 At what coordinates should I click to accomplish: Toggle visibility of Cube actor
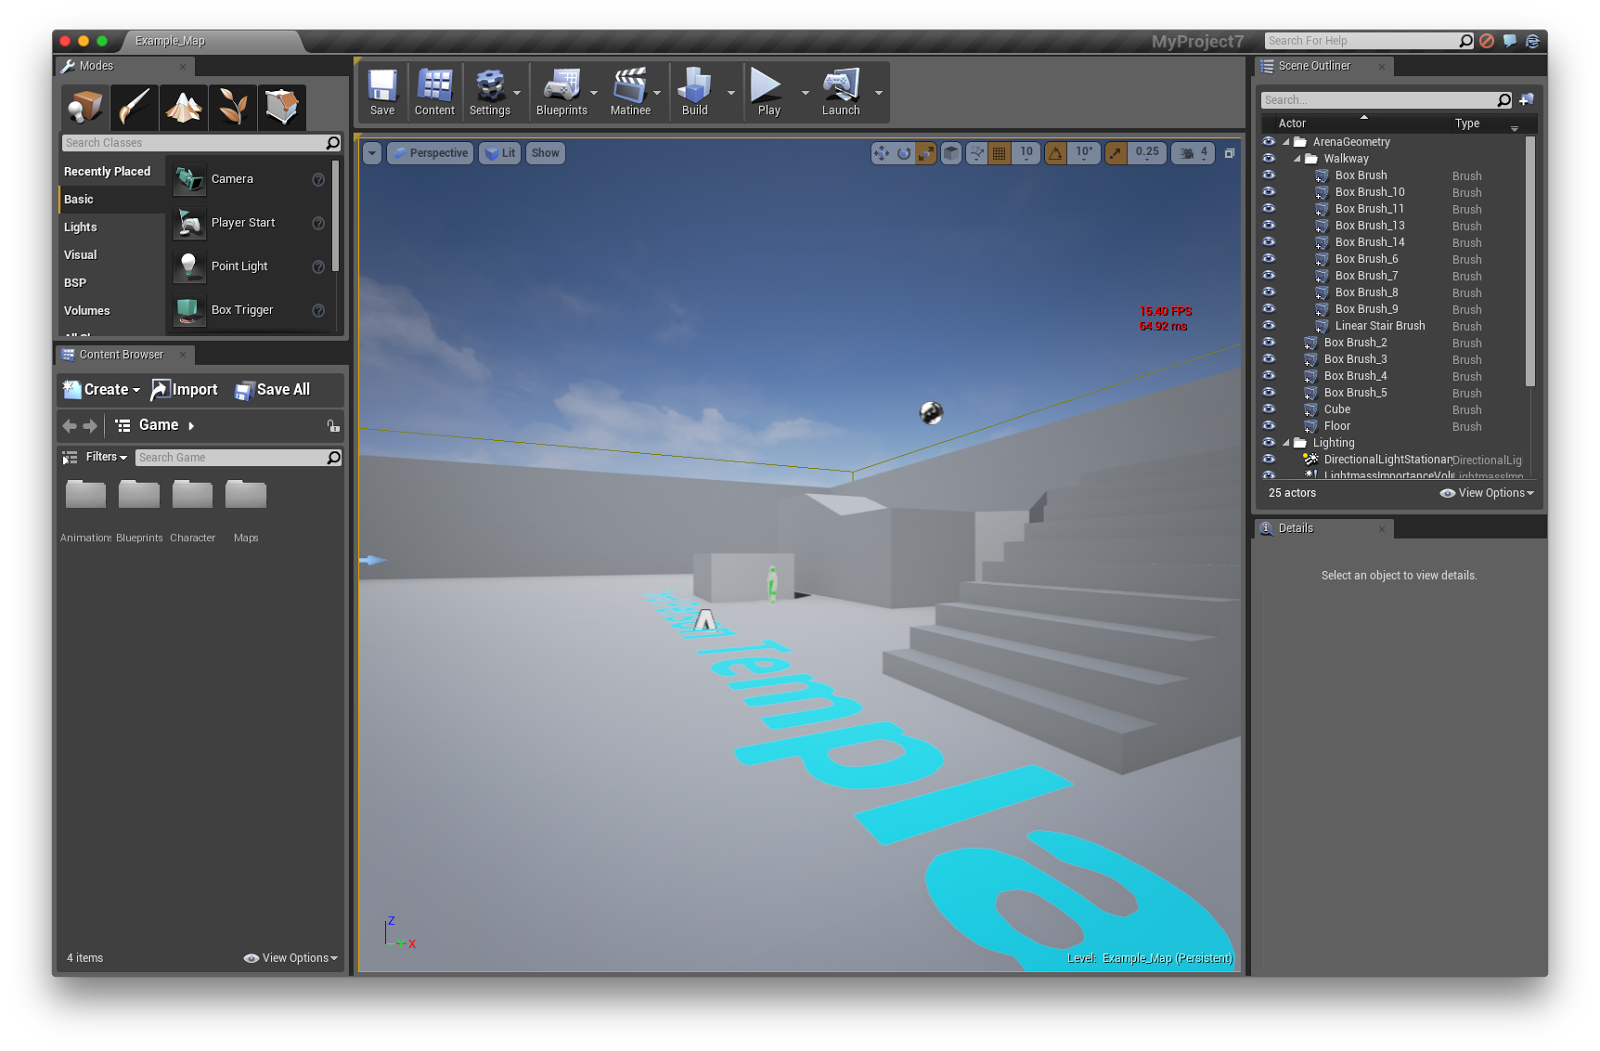[x=1269, y=409]
